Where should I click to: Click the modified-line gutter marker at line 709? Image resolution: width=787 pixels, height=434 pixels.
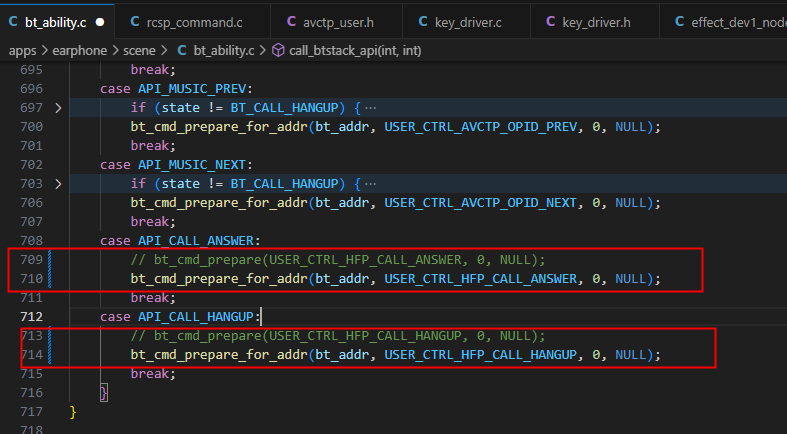50,260
